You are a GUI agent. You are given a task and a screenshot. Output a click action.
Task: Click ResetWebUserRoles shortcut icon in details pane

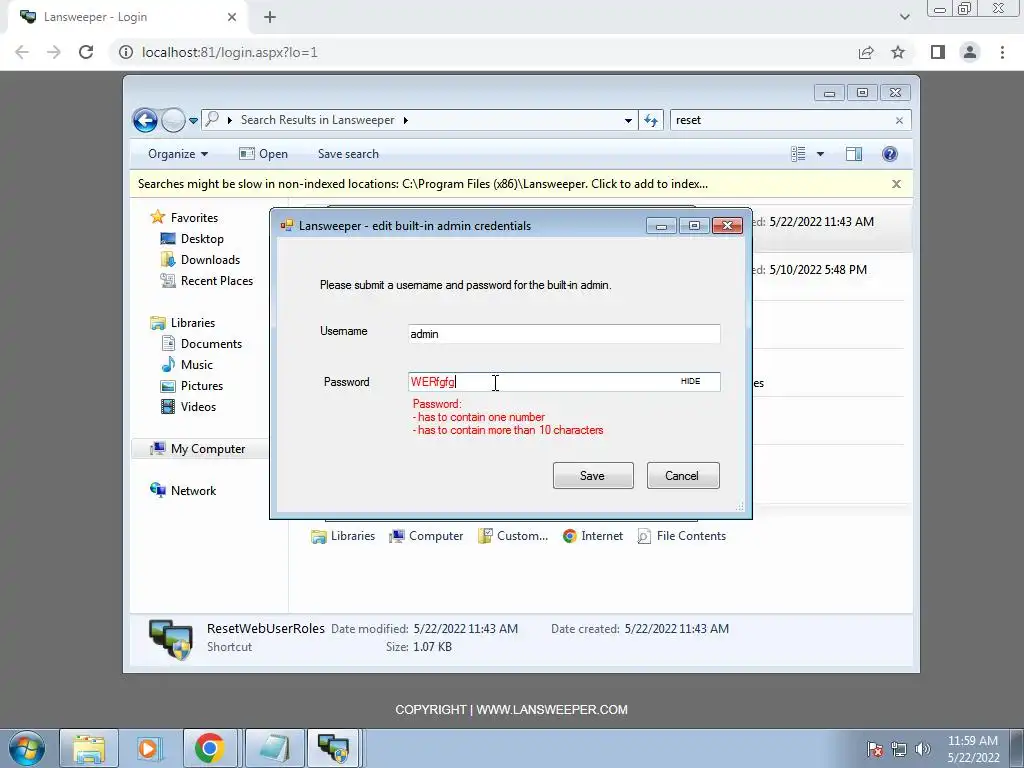tap(170, 639)
